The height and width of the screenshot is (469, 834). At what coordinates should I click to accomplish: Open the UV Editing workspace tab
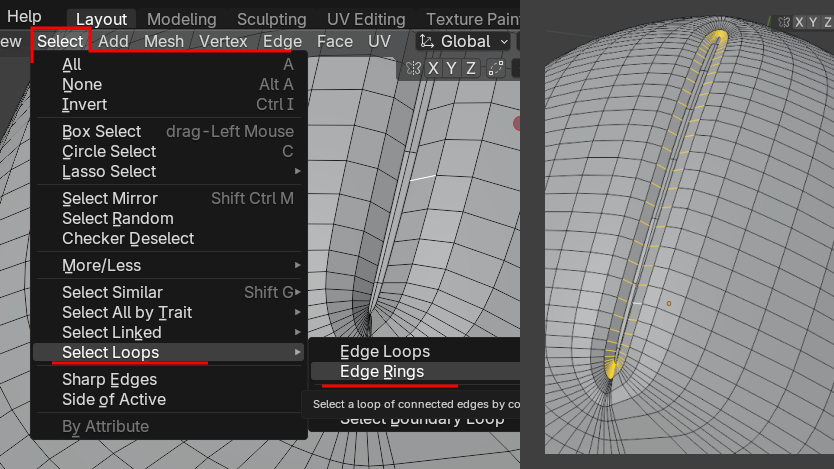(366, 19)
